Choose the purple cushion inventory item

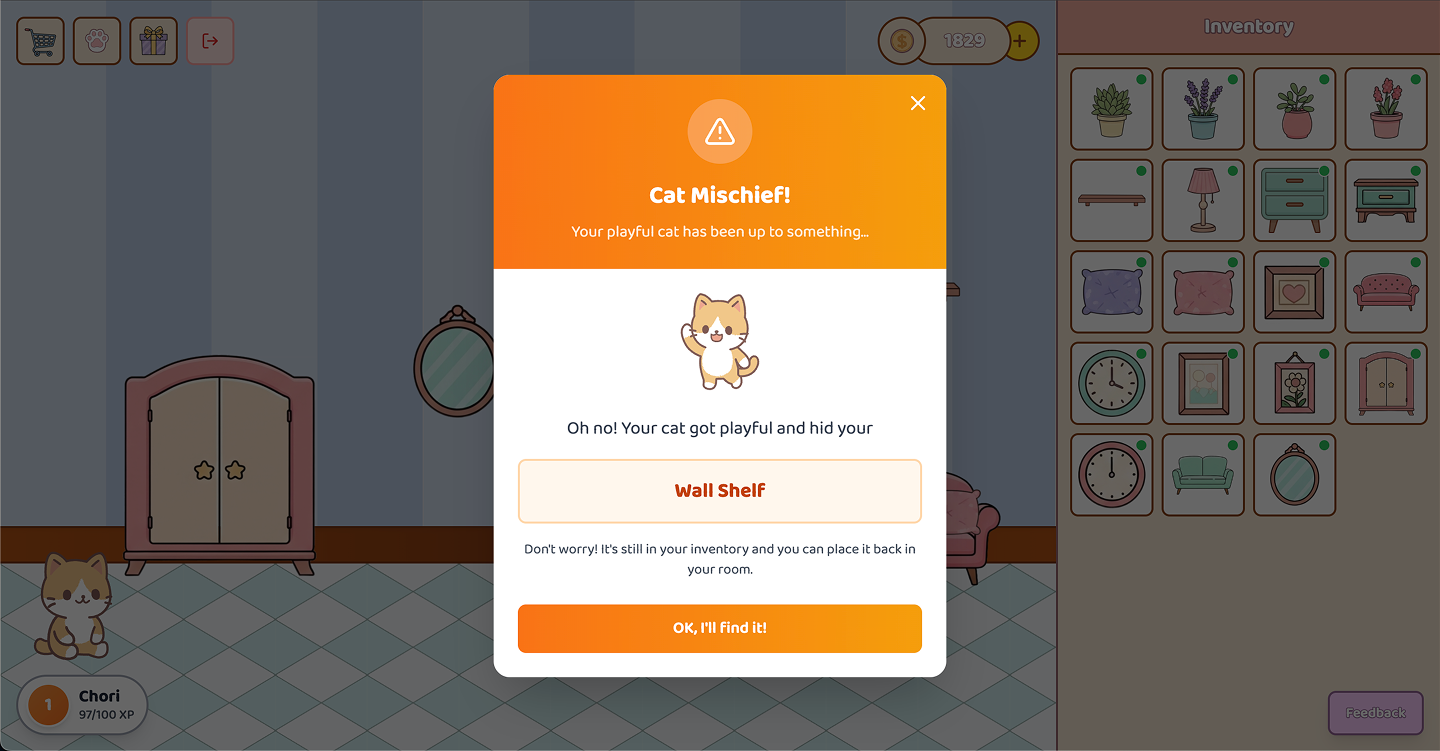(x=1112, y=292)
